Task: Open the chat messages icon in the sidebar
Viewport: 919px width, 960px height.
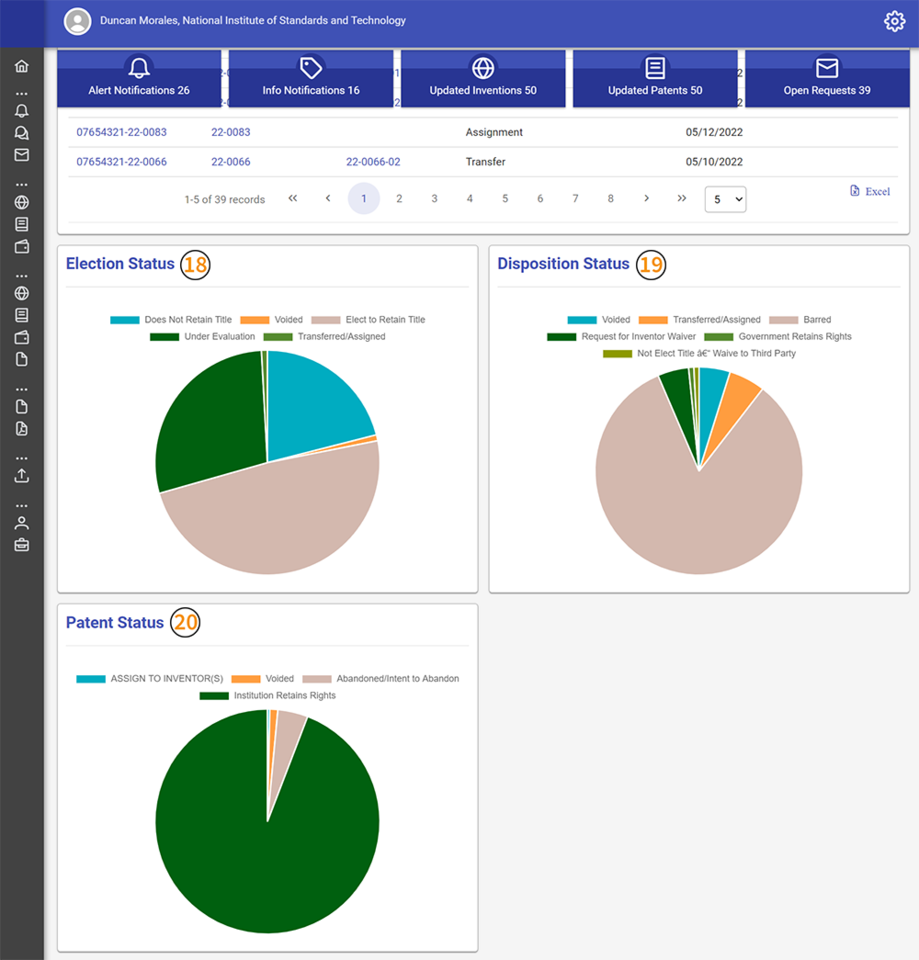Action: click(20, 134)
